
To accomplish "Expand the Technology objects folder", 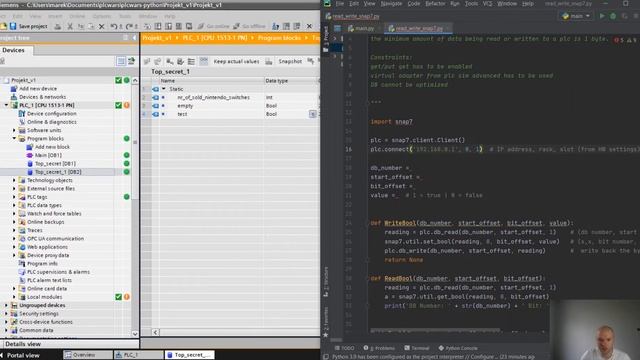I will click(14, 180).
